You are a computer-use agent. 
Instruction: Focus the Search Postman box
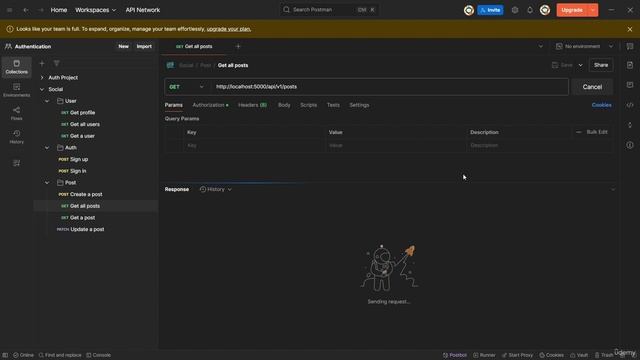329,10
